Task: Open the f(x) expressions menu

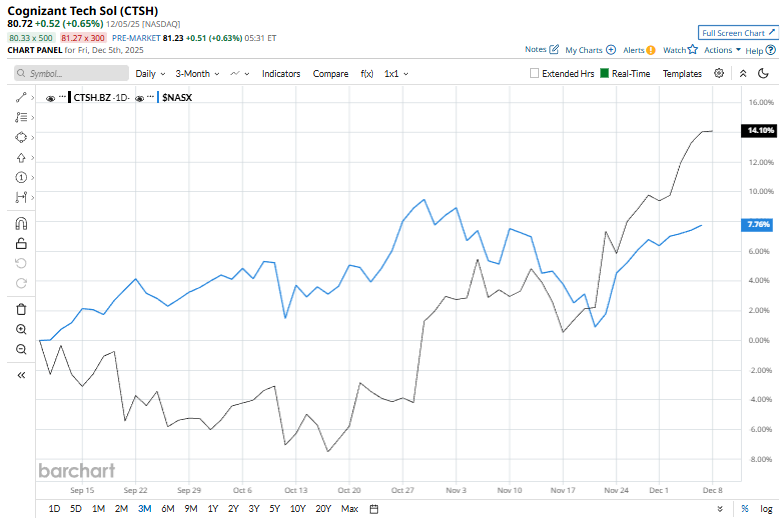Action: click(367, 74)
